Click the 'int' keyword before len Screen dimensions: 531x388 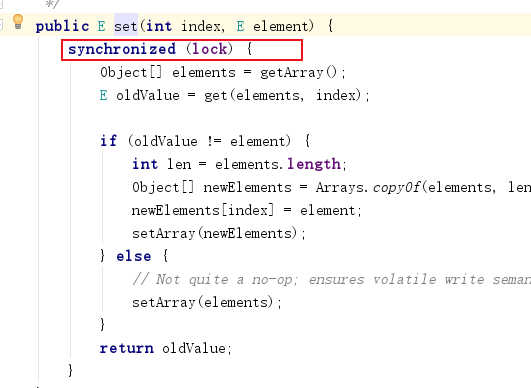tap(145, 164)
